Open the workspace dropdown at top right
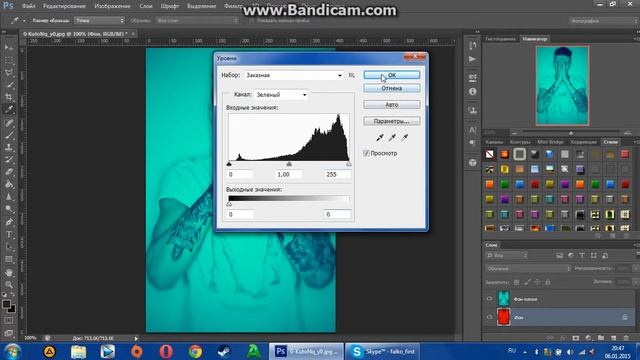640x360 pixels. click(x=603, y=20)
